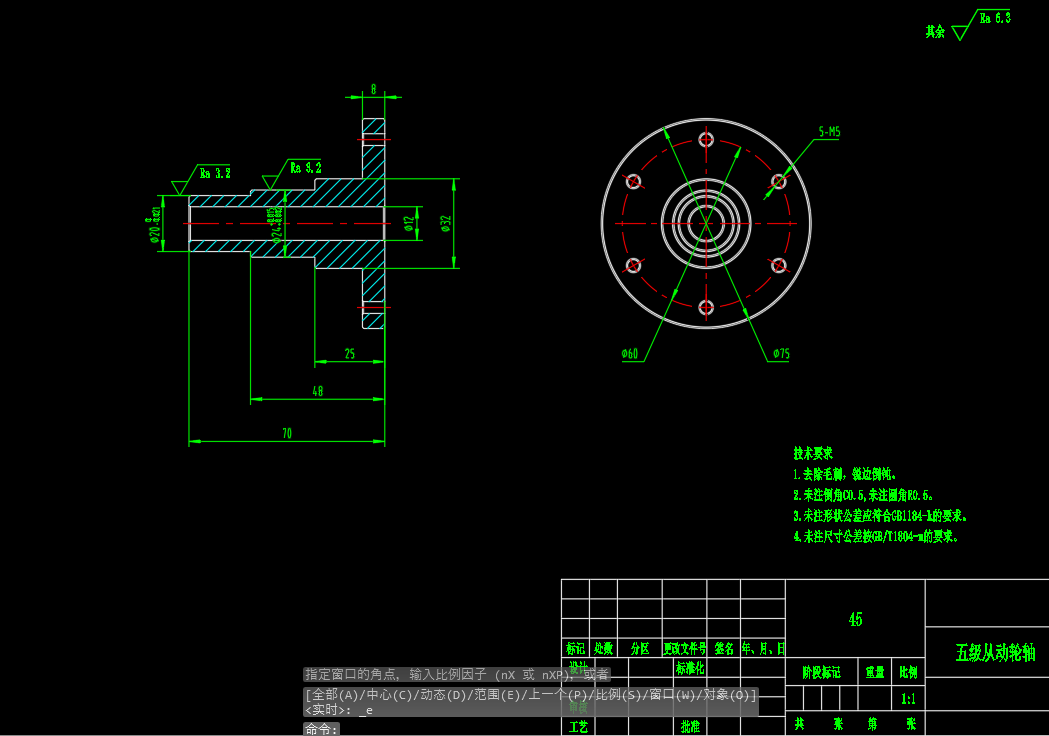This screenshot has width=1049, height=736.
Task: Select the '技术要求' heading text
Action: tap(813, 453)
